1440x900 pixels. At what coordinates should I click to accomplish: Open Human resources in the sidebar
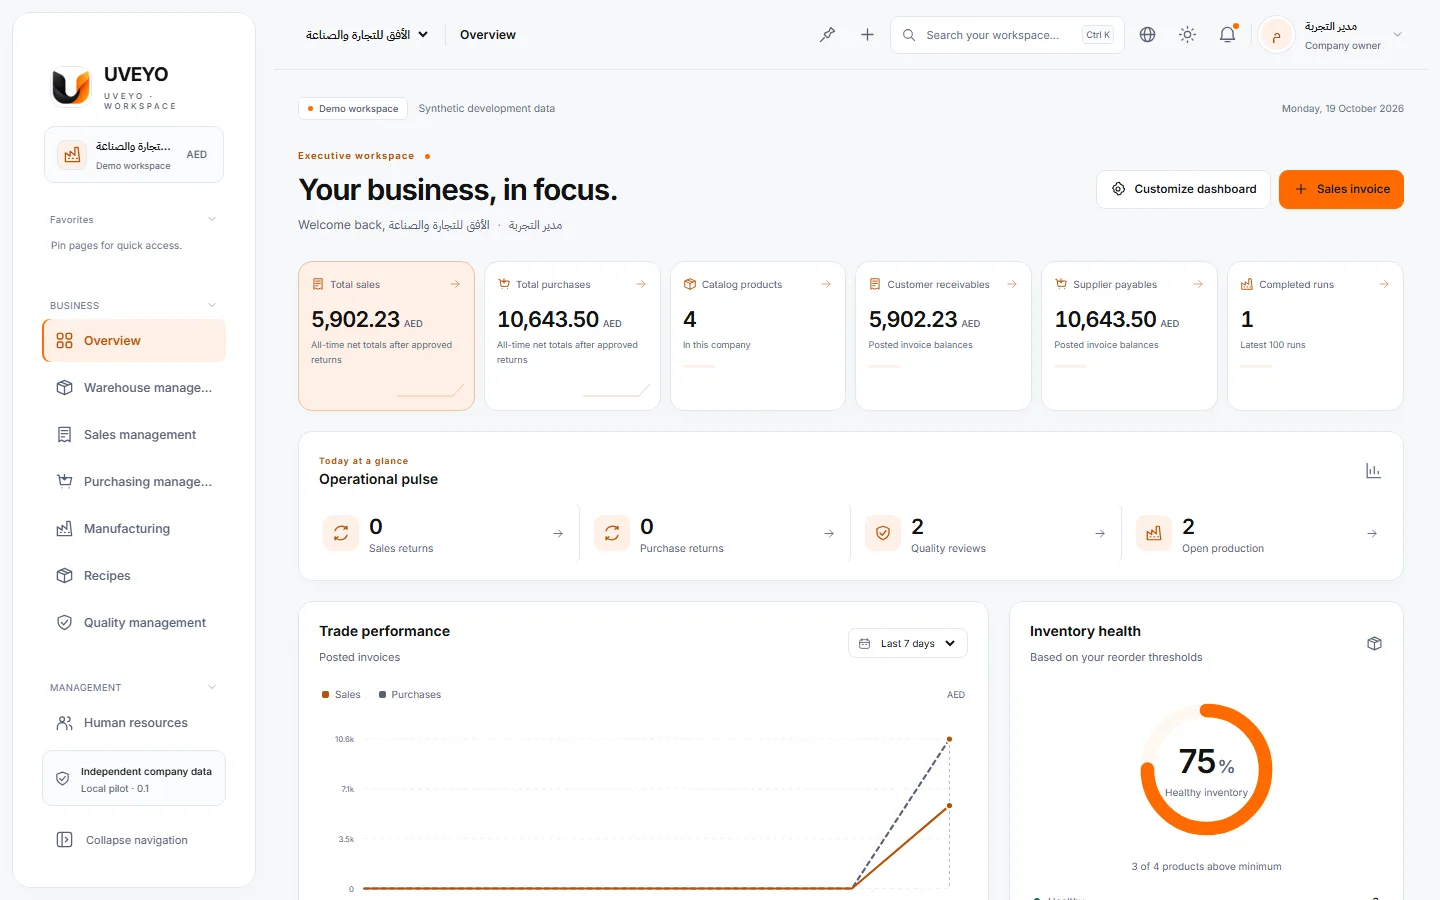point(134,723)
